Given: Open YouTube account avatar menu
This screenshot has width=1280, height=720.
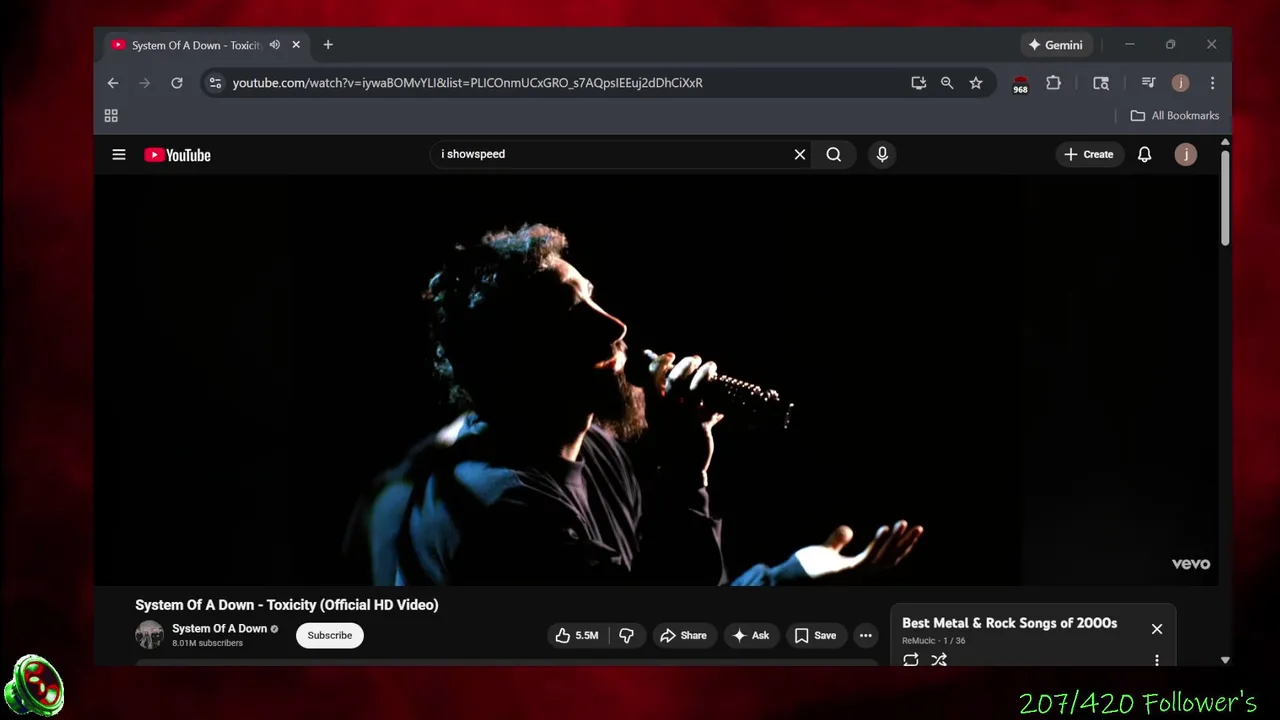Looking at the screenshot, I should [x=1186, y=155].
